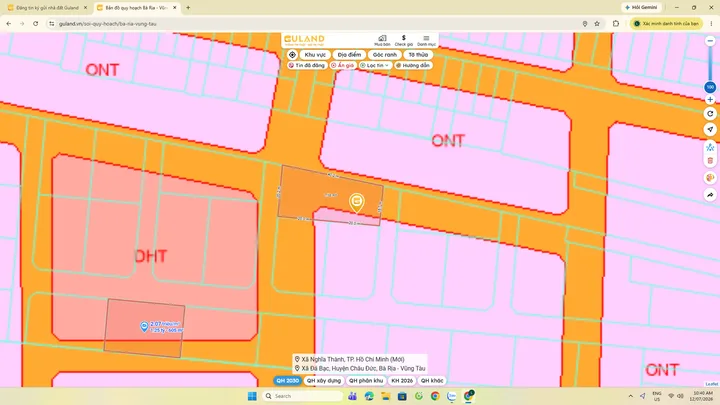This screenshot has width=720, height=405.
Task: Open the color palette map style button
Action: click(x=710, y=178)
